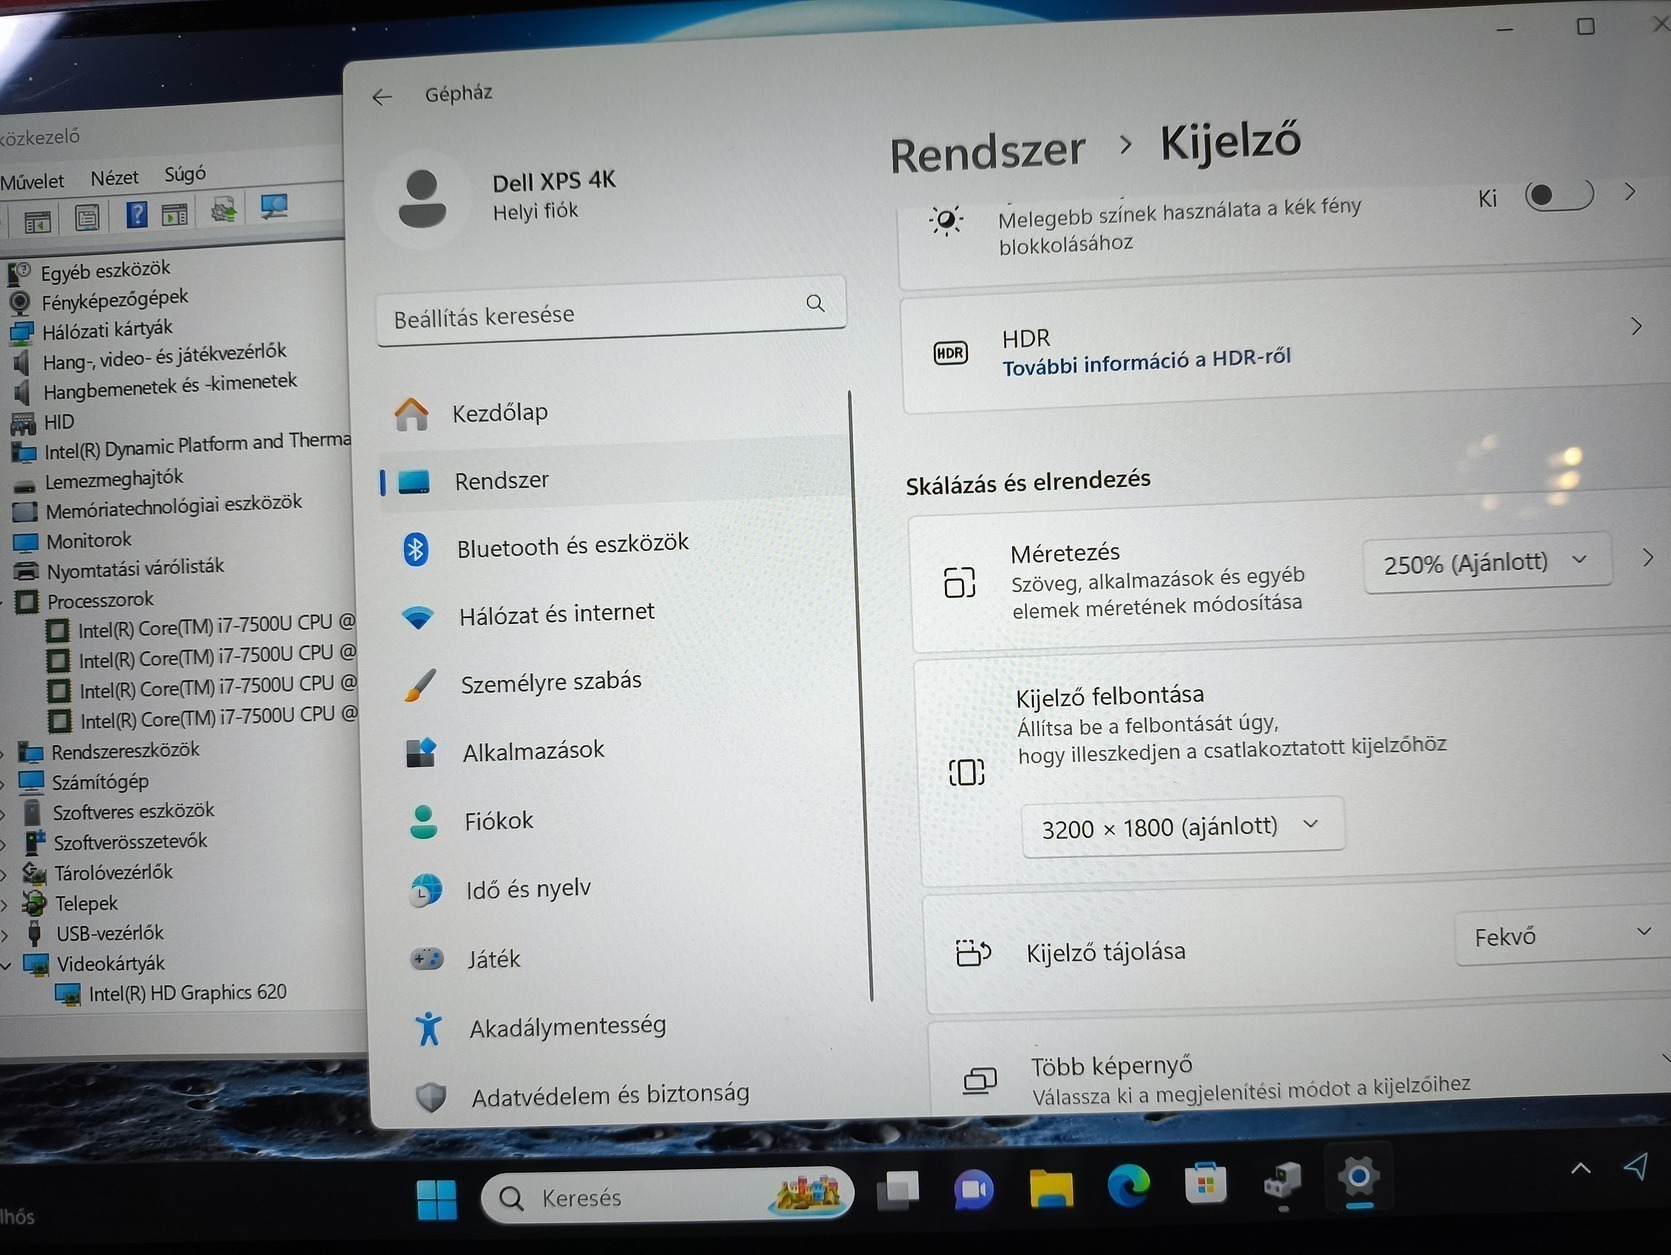1671x1255 pixels.
Task: Expand the Telepek node
Action: pyautogui.click(x=4, y=905)
